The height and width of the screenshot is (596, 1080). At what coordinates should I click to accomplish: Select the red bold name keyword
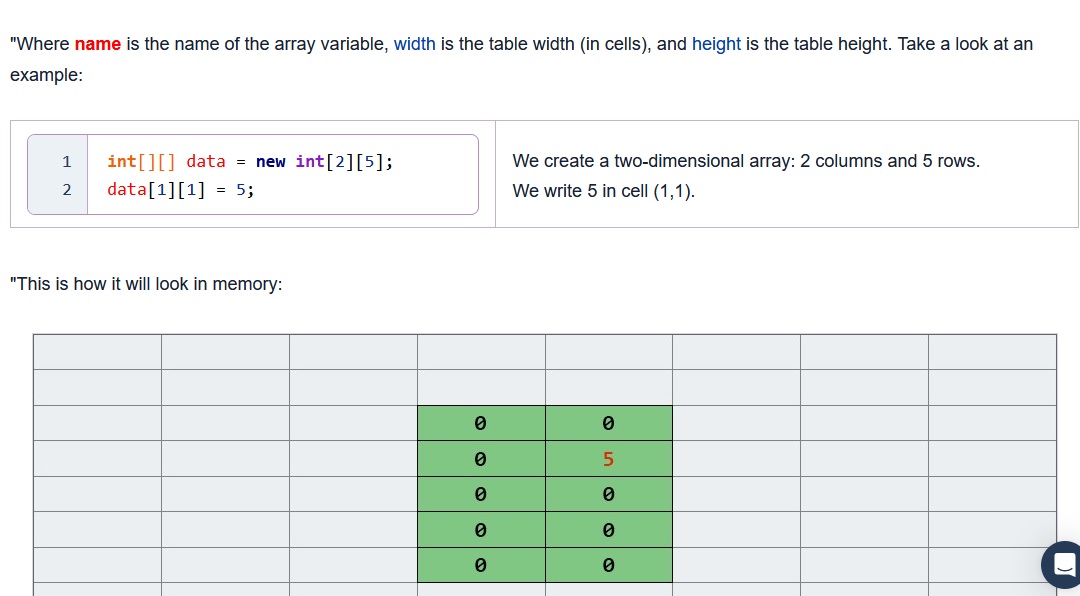tap(97, 44)
